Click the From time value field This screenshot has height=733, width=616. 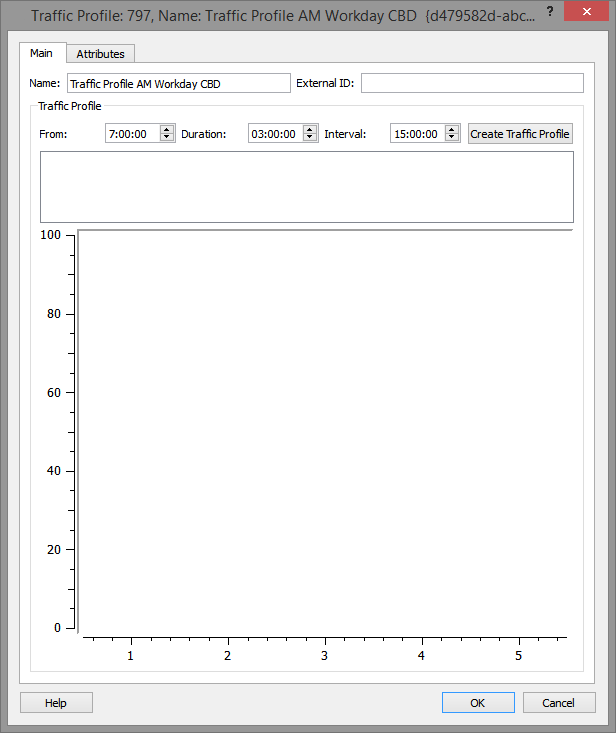pyautogui.click(x=131, y=134)
